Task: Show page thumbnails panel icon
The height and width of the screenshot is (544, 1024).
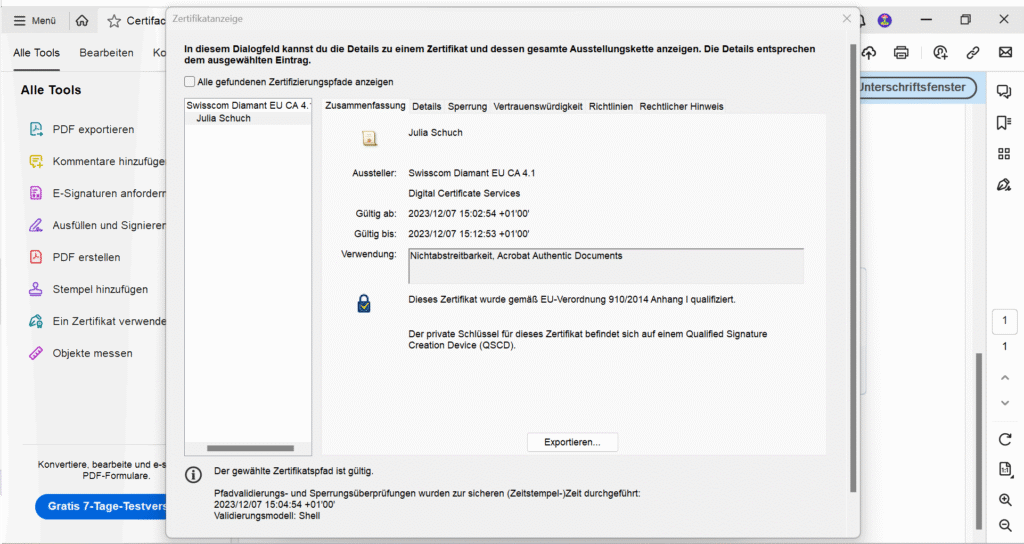Action: (x=1004, y=153)
